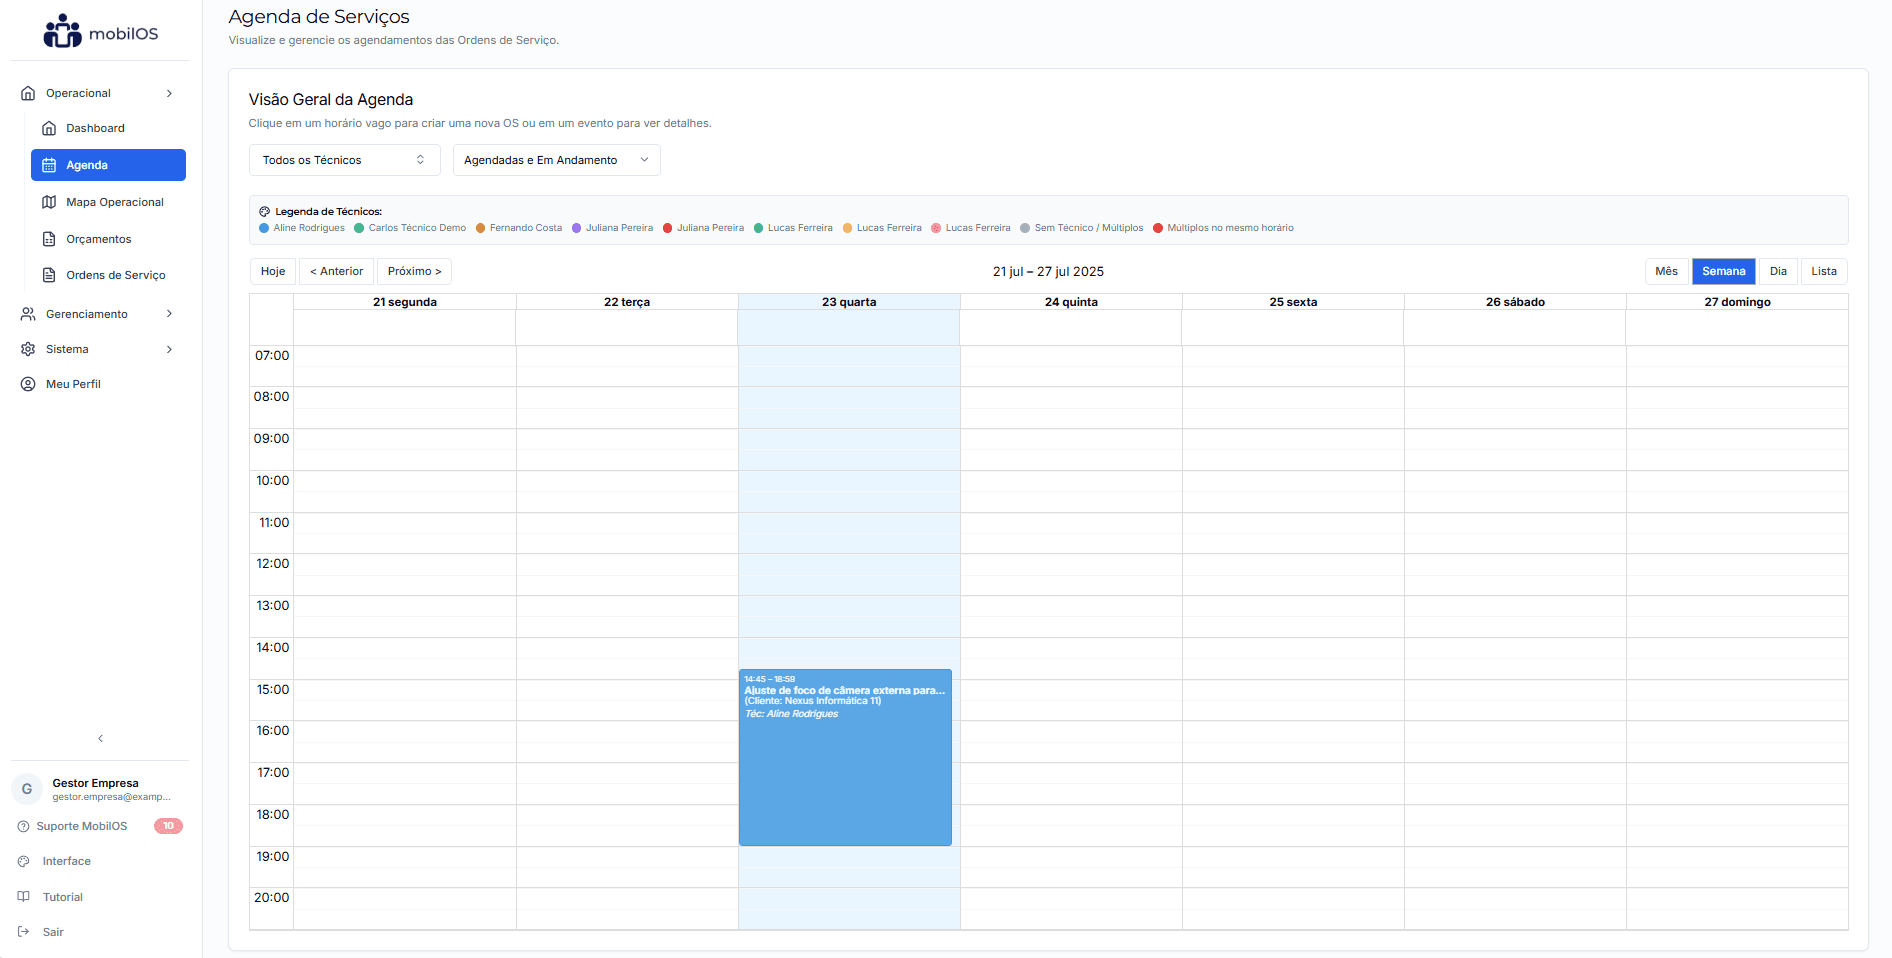Open Ordens de Serviço
The height and width of the screenshot is (958, 1892).
click(x=115, y=275)
